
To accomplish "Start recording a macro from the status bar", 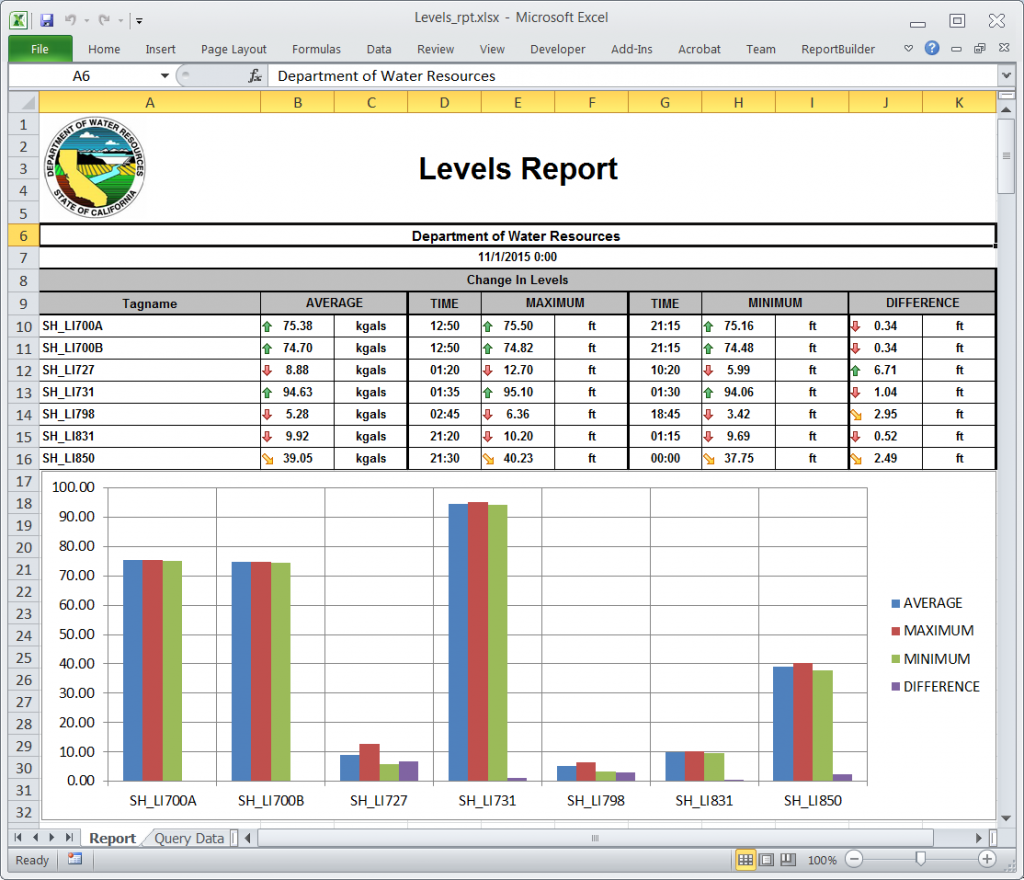I will pos(74,860).
